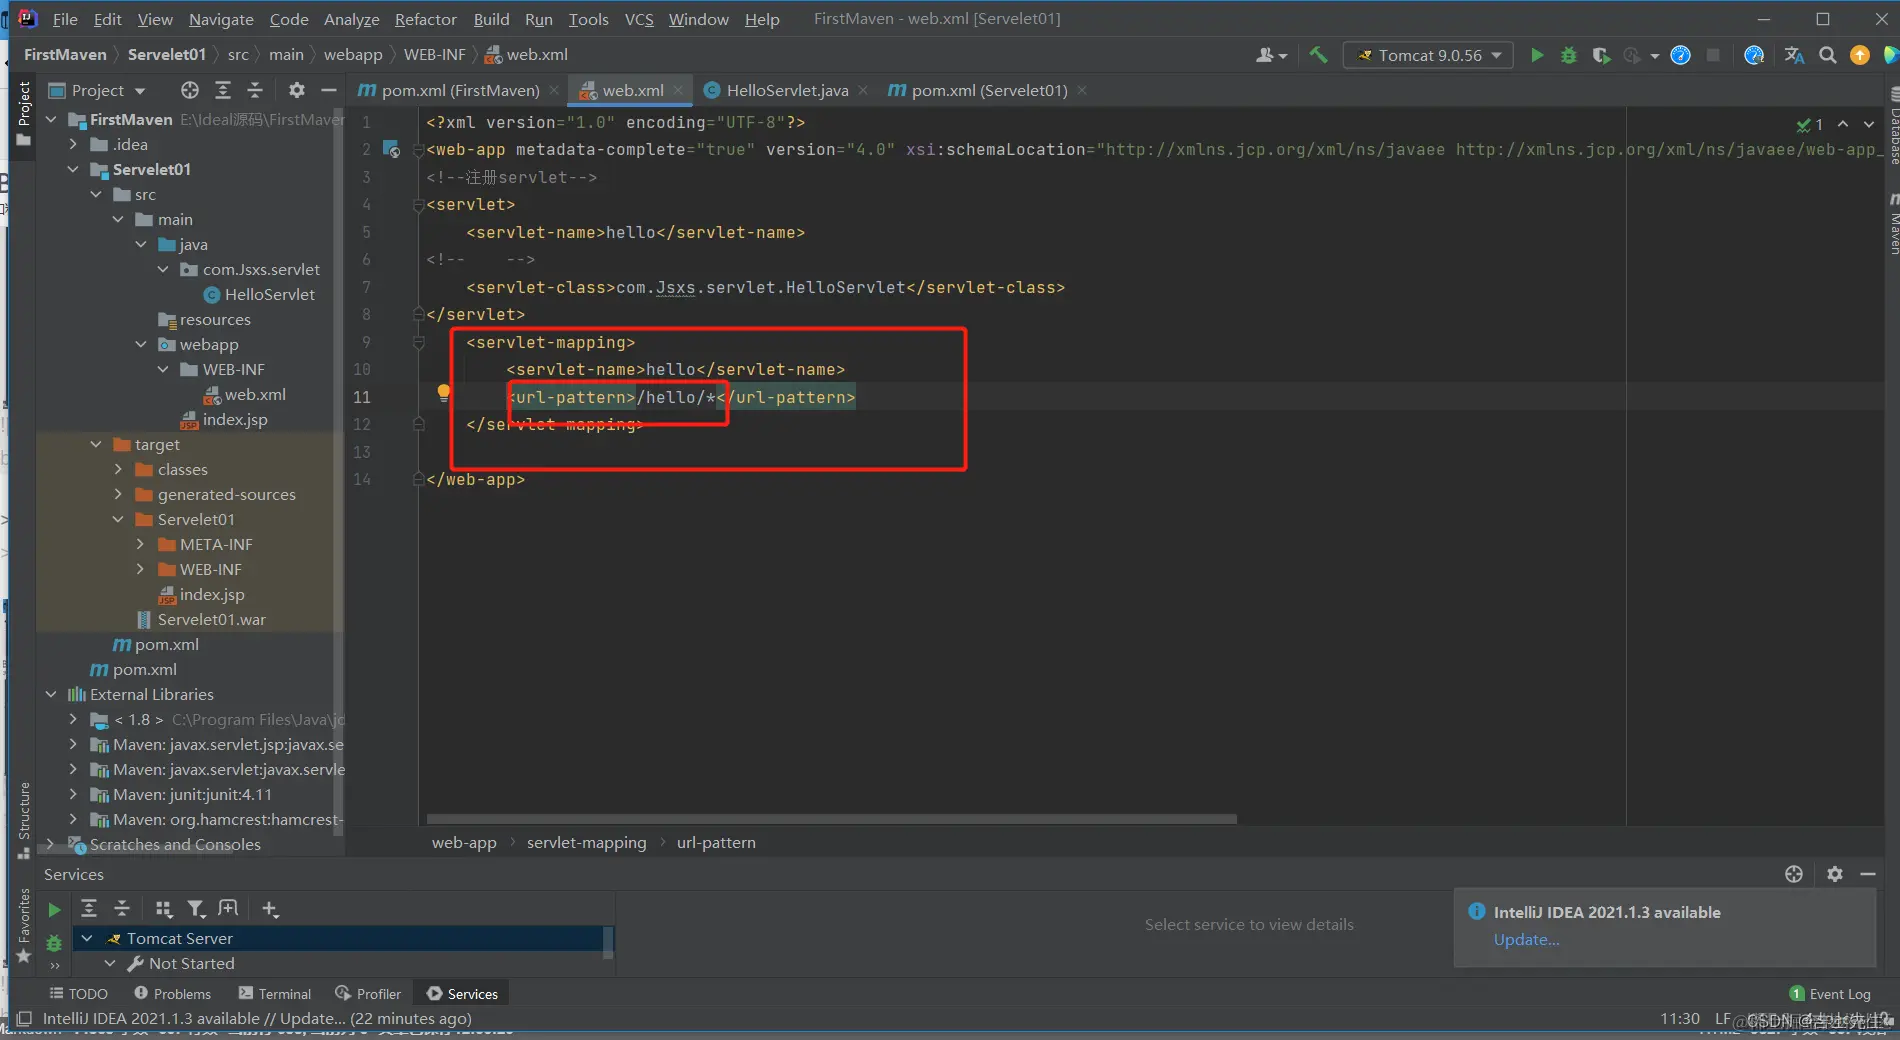Viewport: 1900px width, 1040px height.
Task: Open the Tomcat 9.0.56 run configuration dropdown
Action: click(x=1428, y=55)
